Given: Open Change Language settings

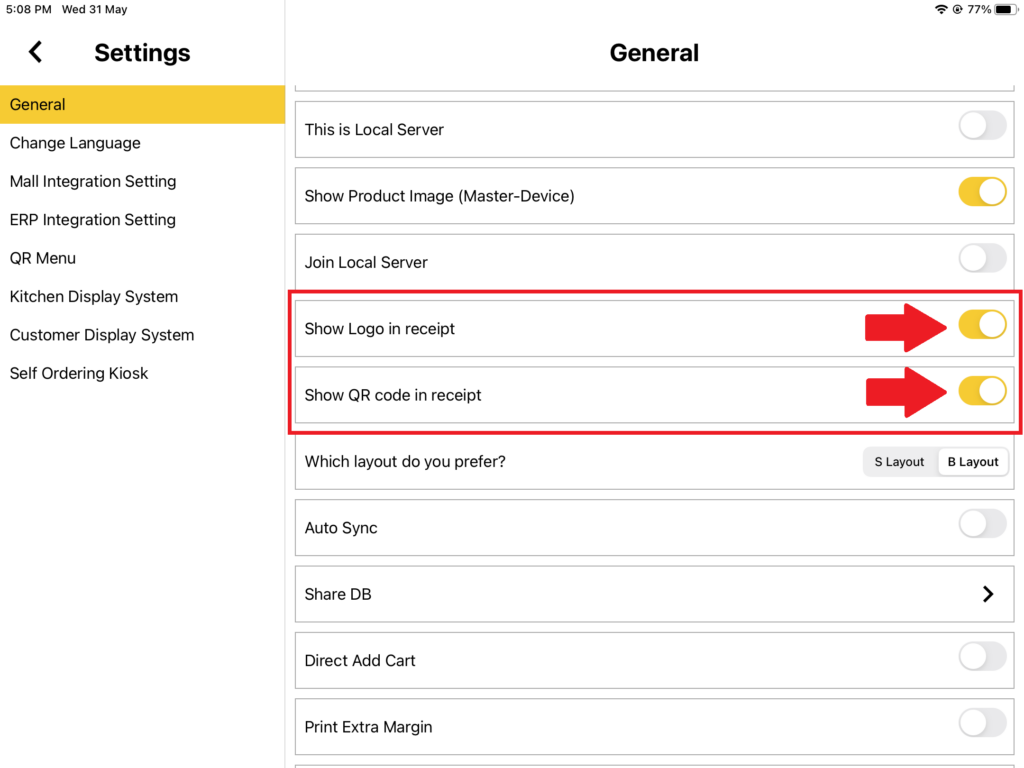Looking at the screenshot, I should (75, 143).
